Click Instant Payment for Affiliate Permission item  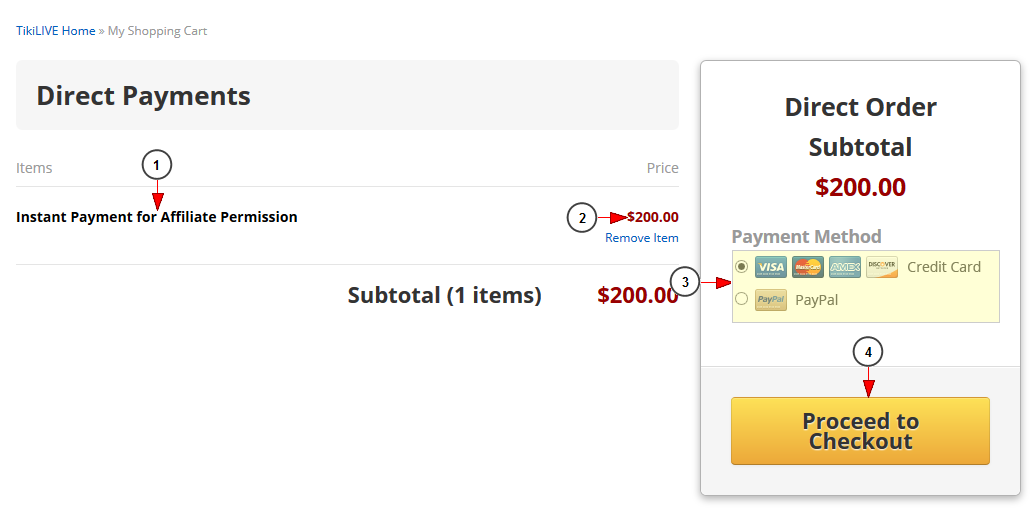(157, 217)
